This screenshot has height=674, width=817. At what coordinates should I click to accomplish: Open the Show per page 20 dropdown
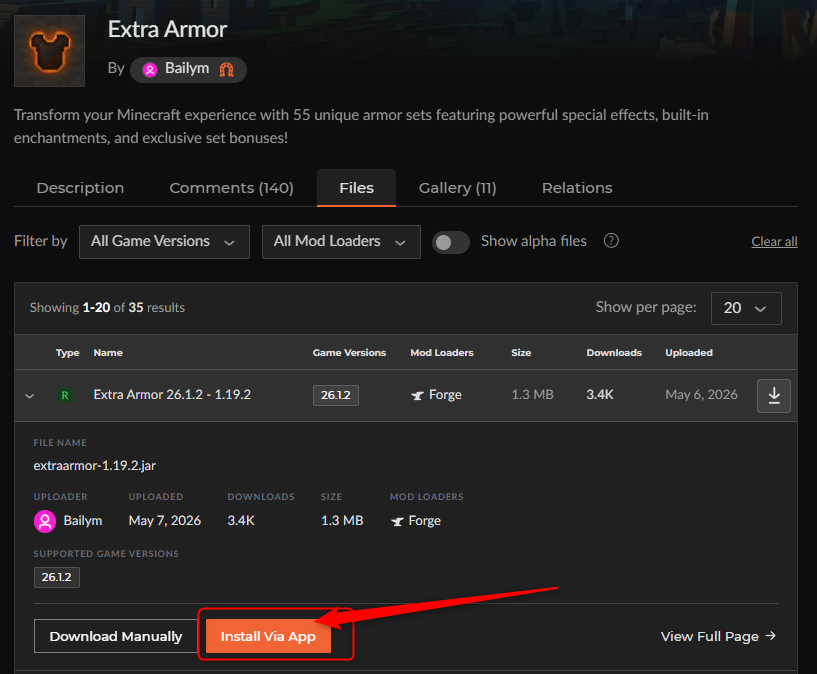click(746, 308)
